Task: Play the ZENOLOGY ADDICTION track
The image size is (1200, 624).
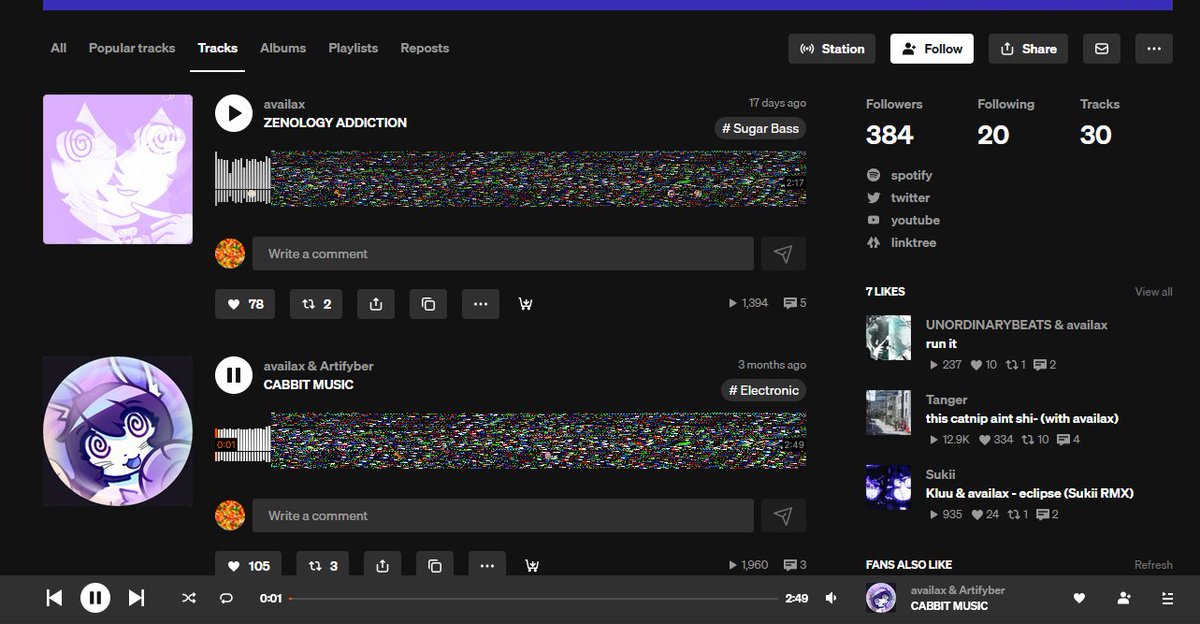Action: click(x=233, y=113)
